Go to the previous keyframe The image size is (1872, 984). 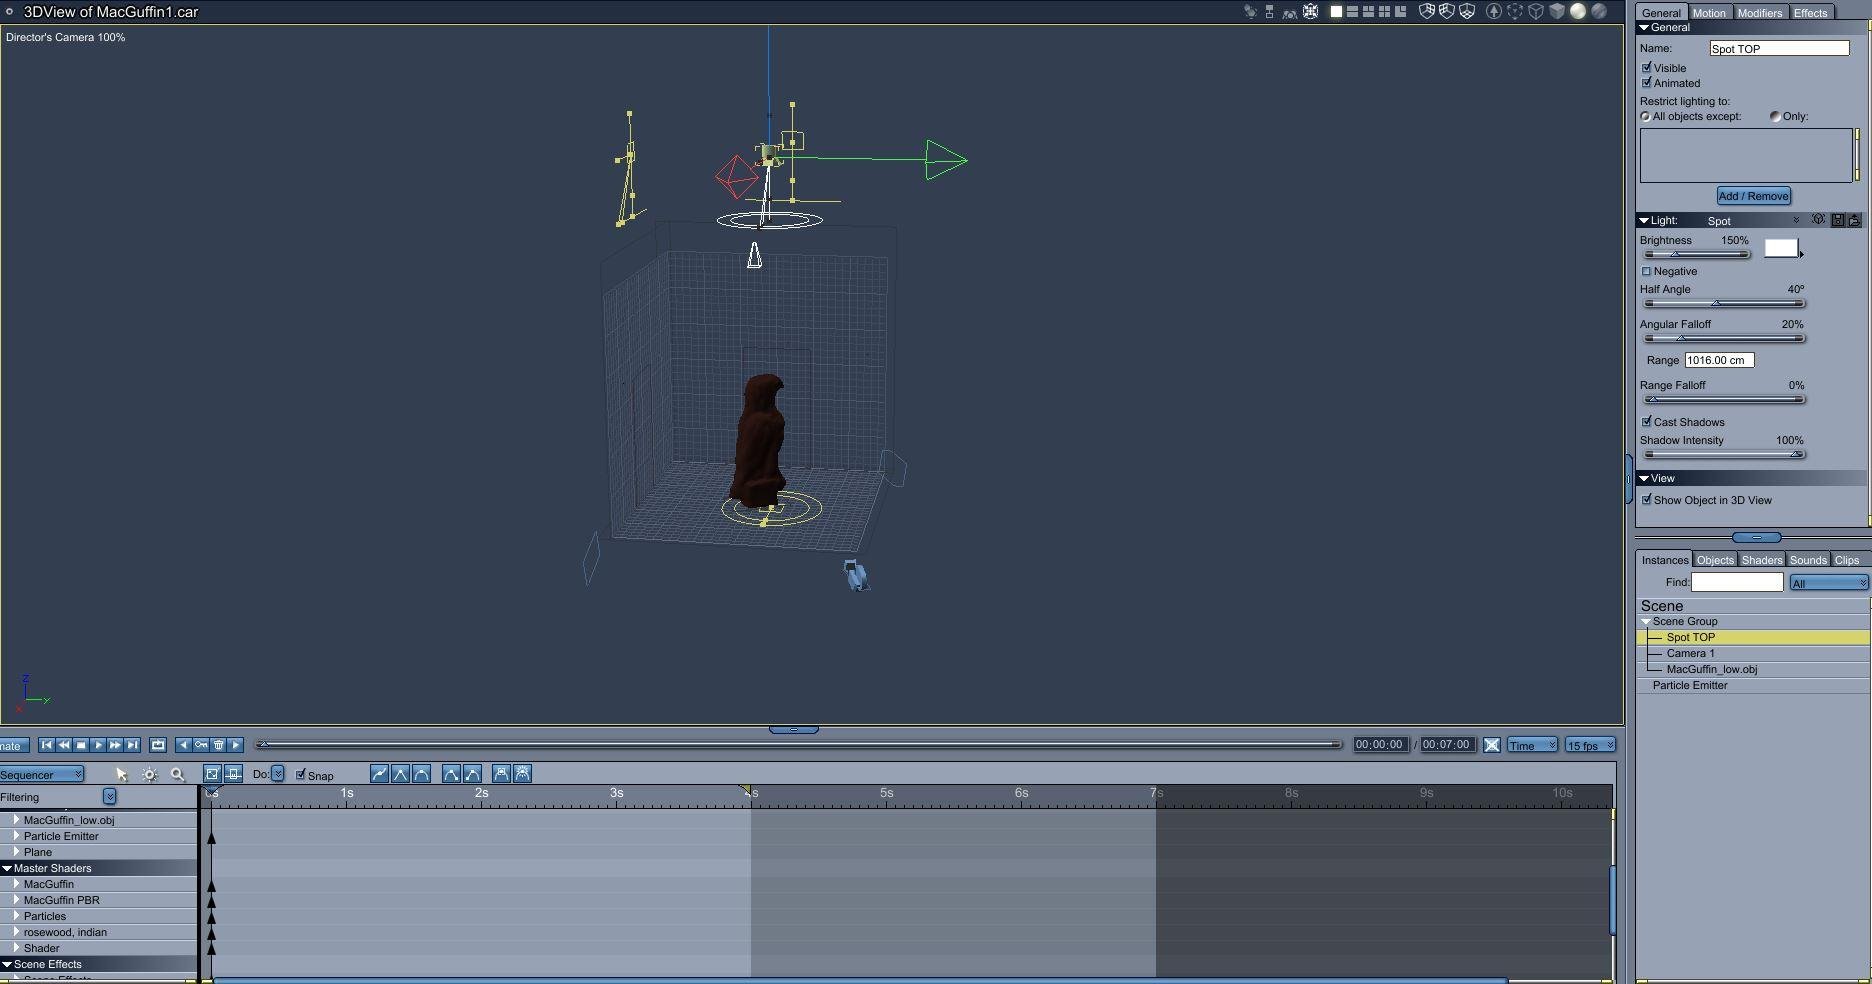pos(183,745)
